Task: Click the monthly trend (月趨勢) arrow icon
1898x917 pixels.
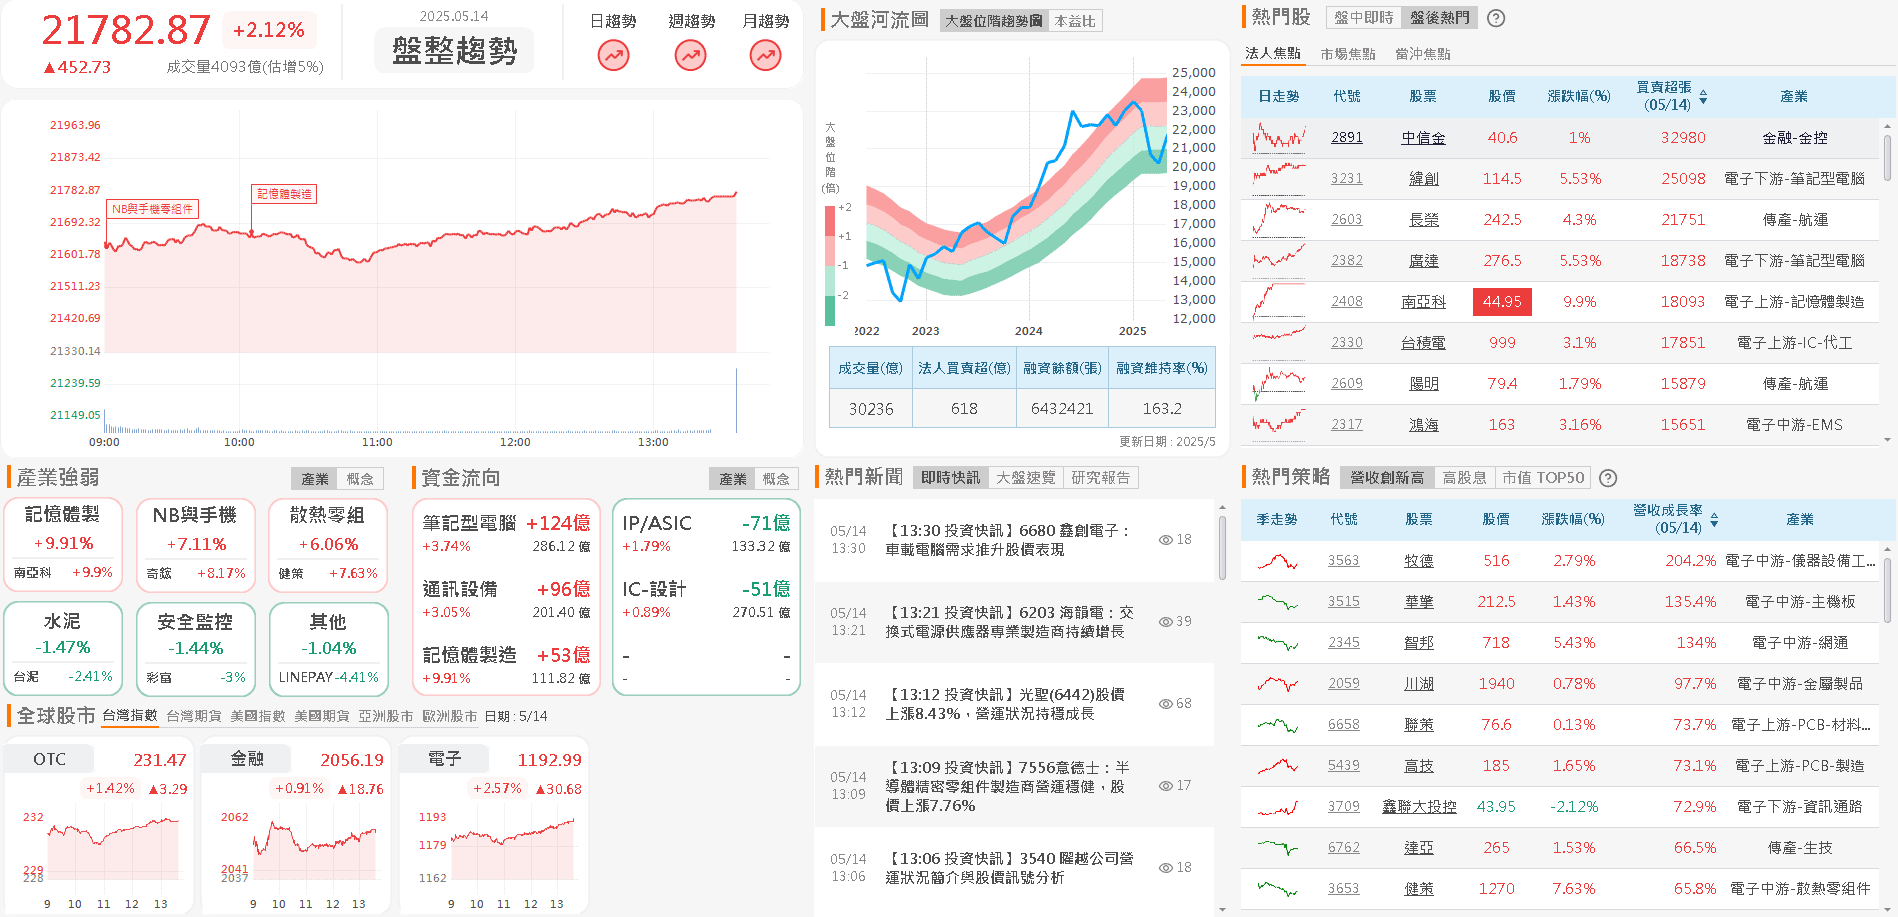Action: 766,56
